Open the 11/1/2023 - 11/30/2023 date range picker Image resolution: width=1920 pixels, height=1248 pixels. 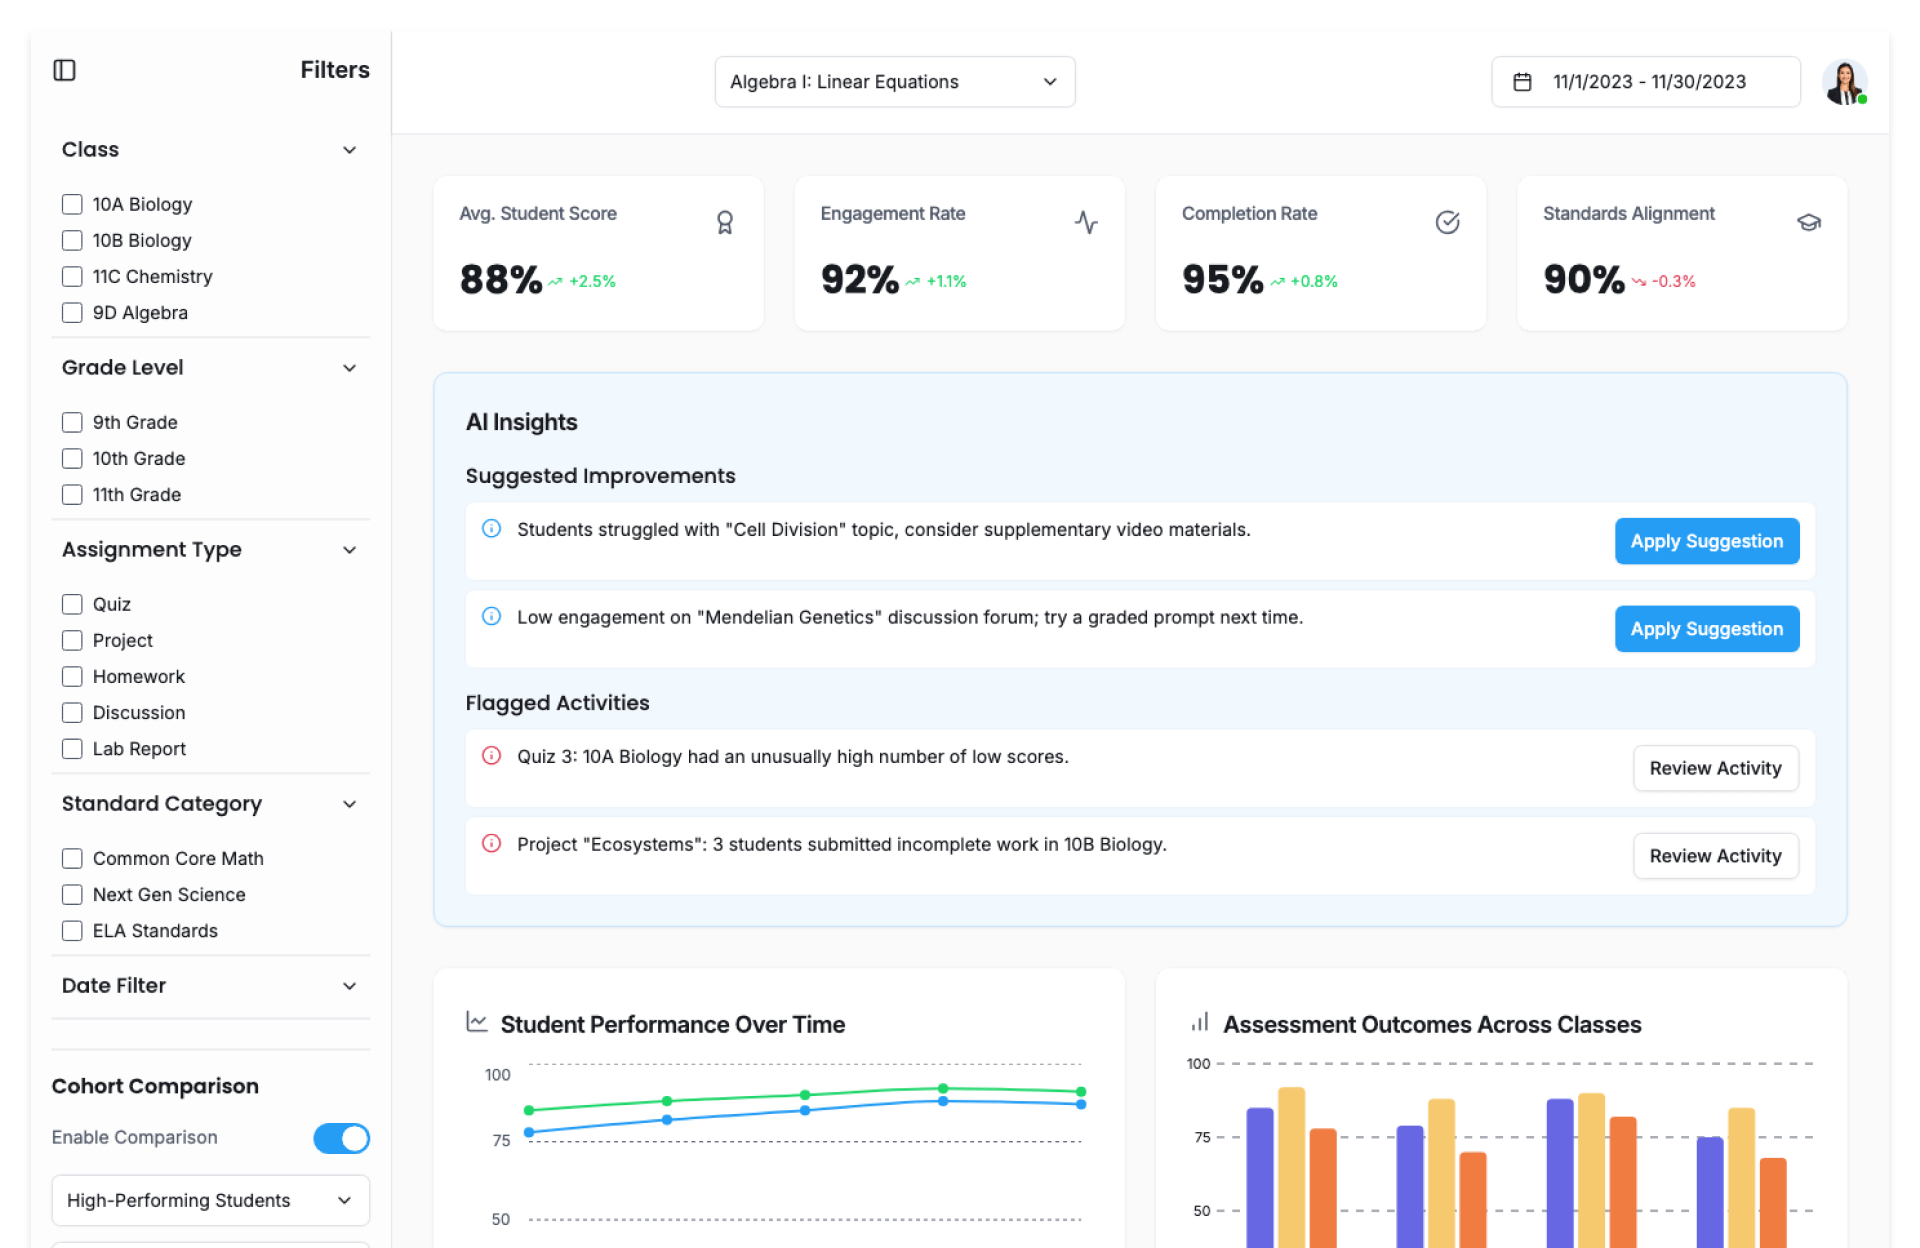click(1645, 82)
